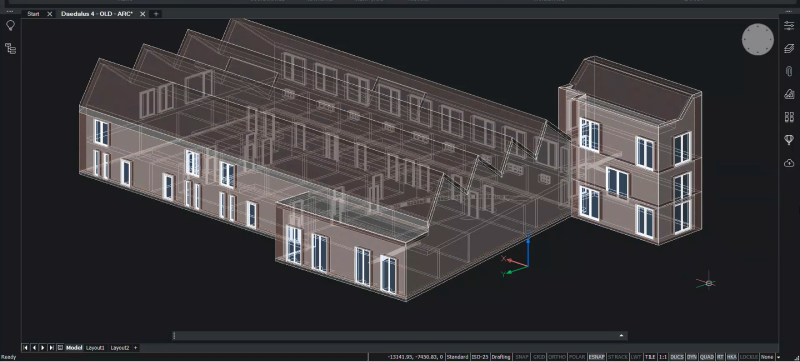This screenshot has width=800, height=362.
Task: Open the status bar options arrow
Action: [x=778, y=357]
